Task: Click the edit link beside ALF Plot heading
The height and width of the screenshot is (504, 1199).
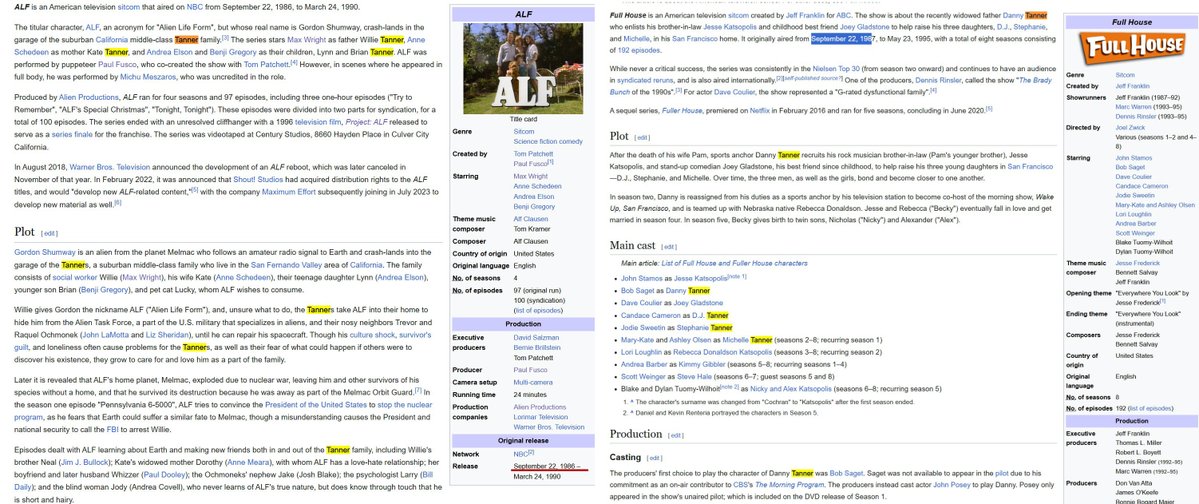Action: click(49, 233)
